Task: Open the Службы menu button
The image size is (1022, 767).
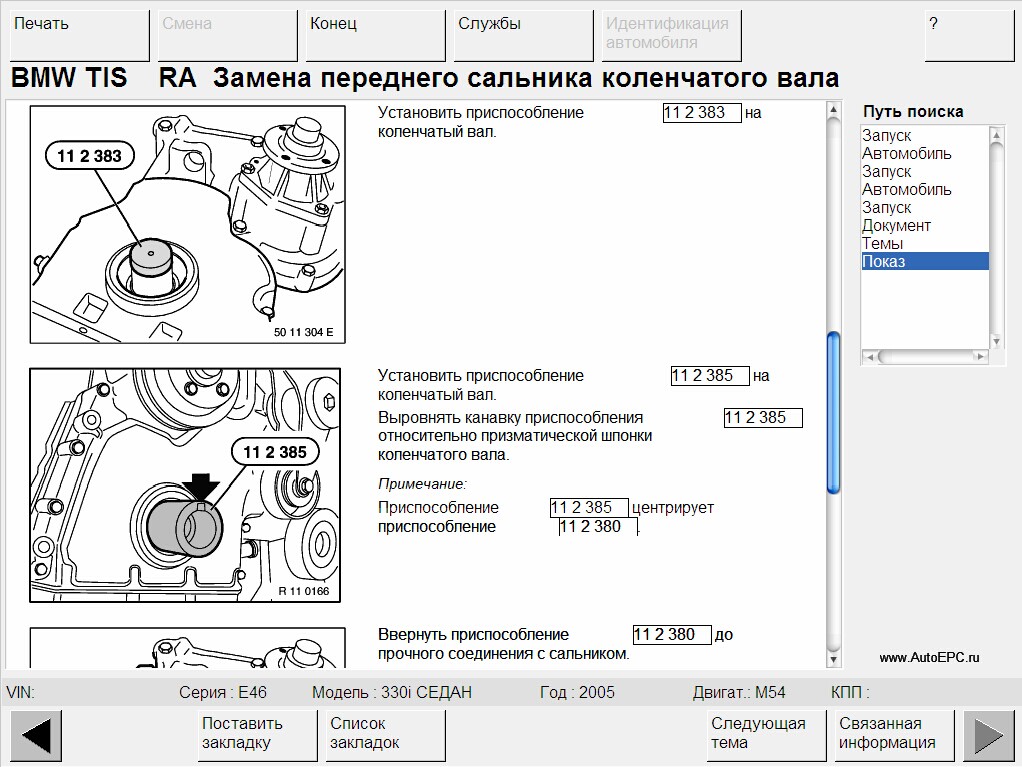Action: coord(523,35)
